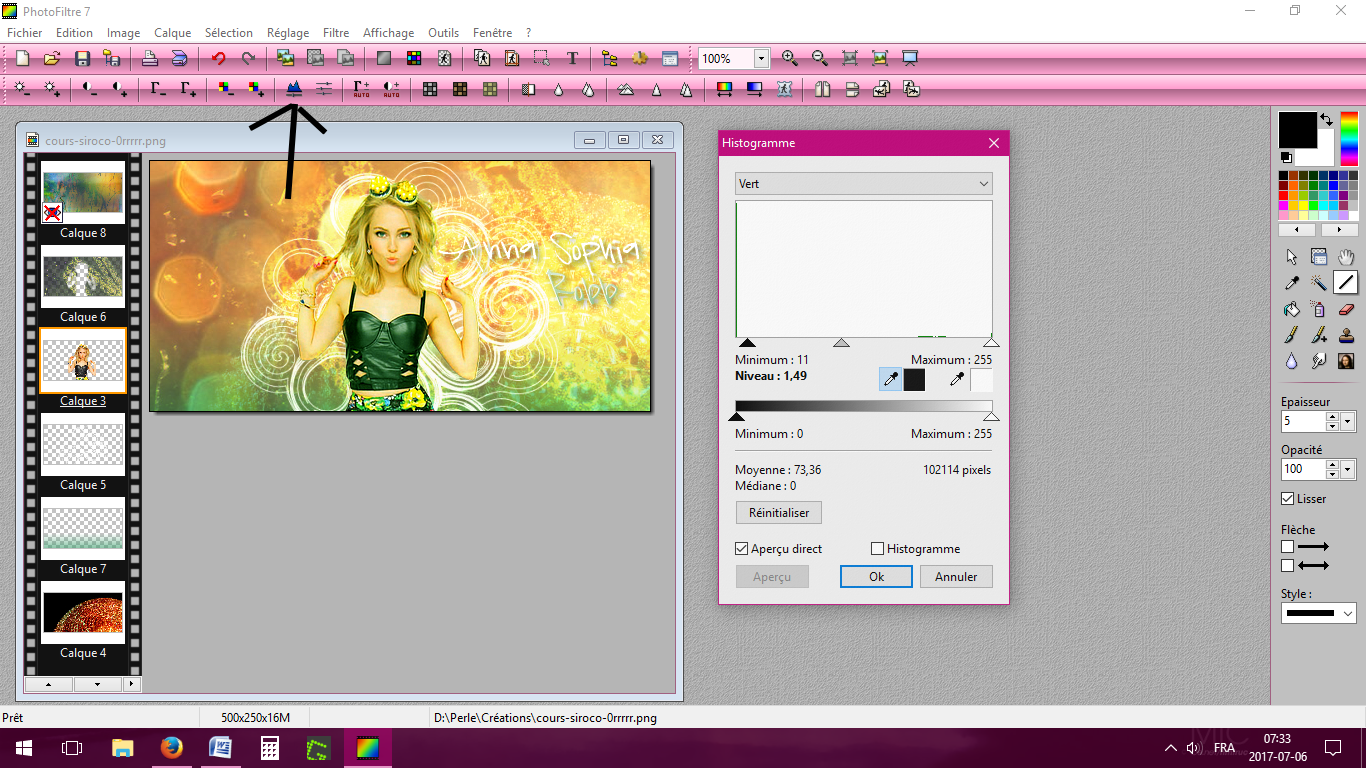The width and height of the screenshot is (1366, 768).
Task: Click the Annuler button
Action: click(956, 577)
